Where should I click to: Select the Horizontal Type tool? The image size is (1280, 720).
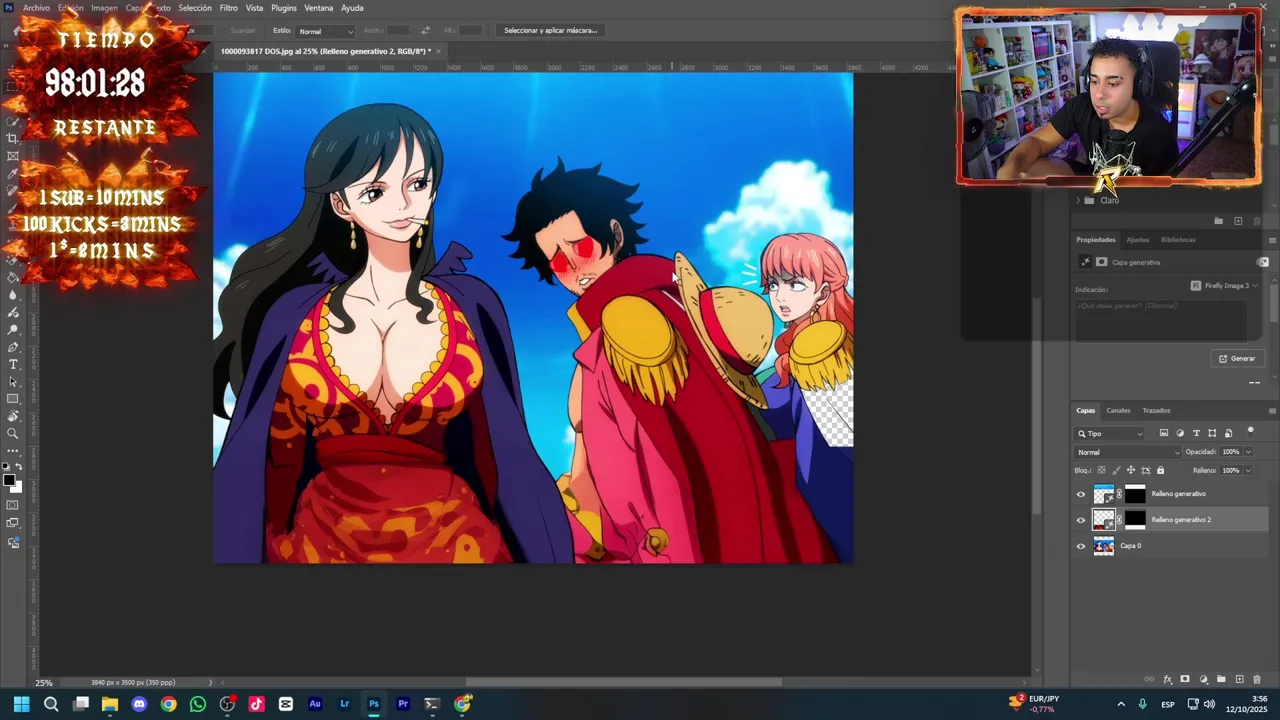coord(13,364)
